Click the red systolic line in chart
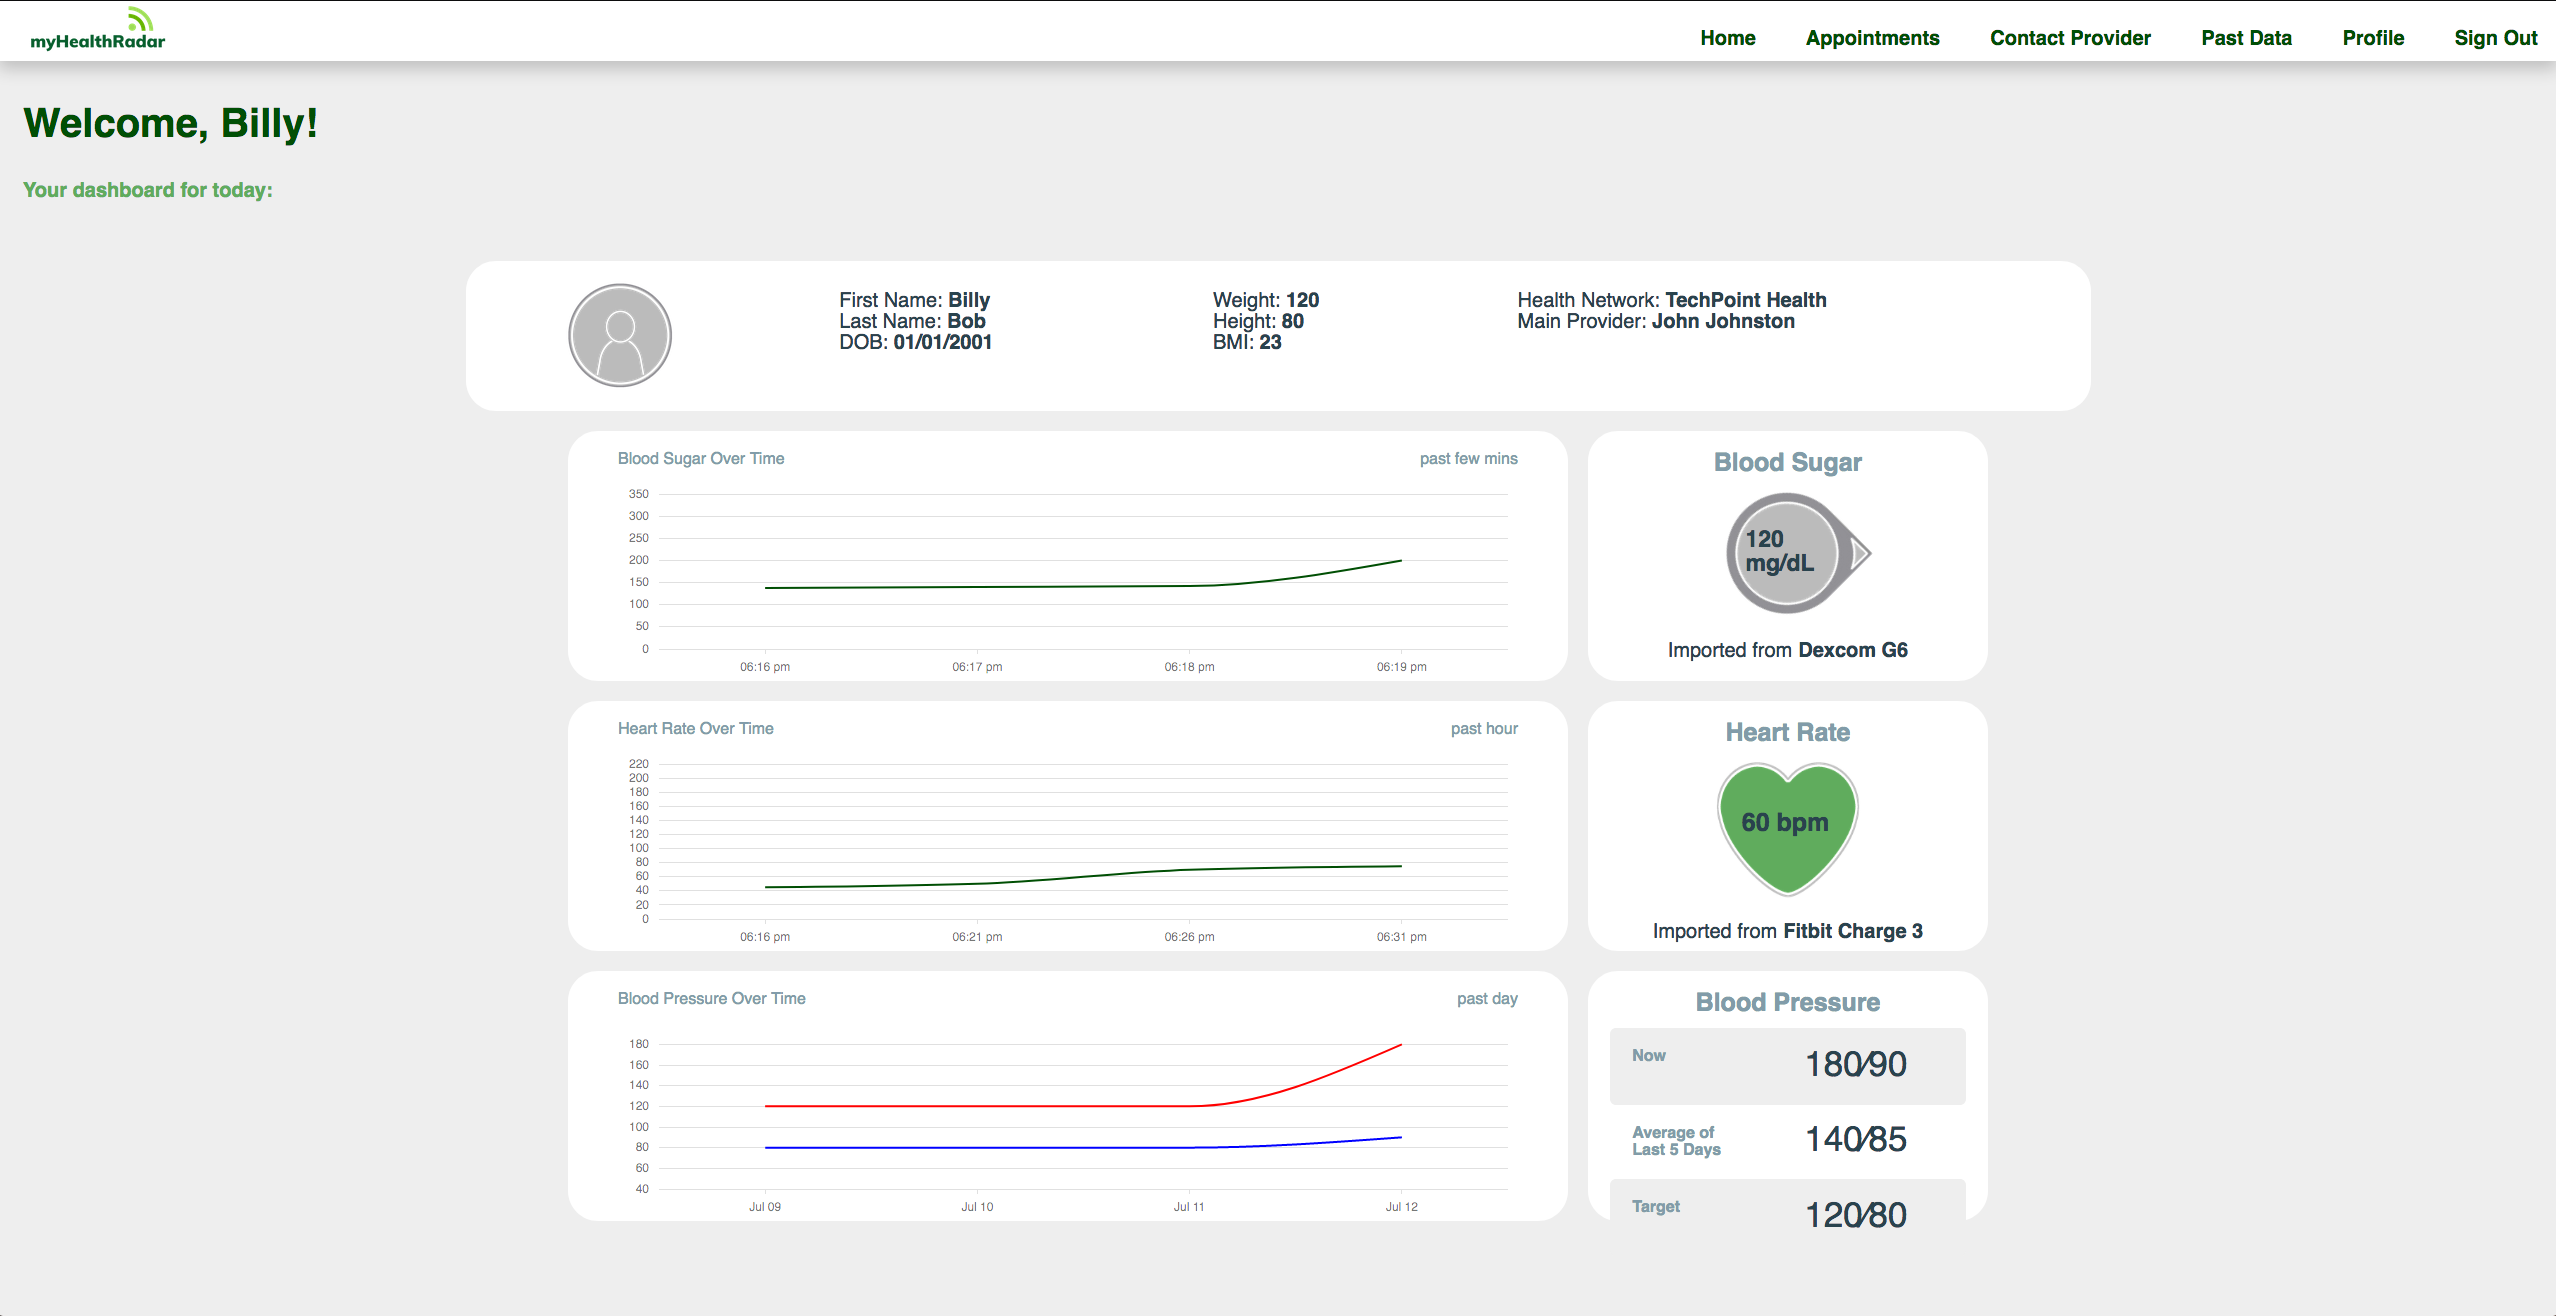Viewport: 2556px width, 1316px height. (x=980, y=1106)
